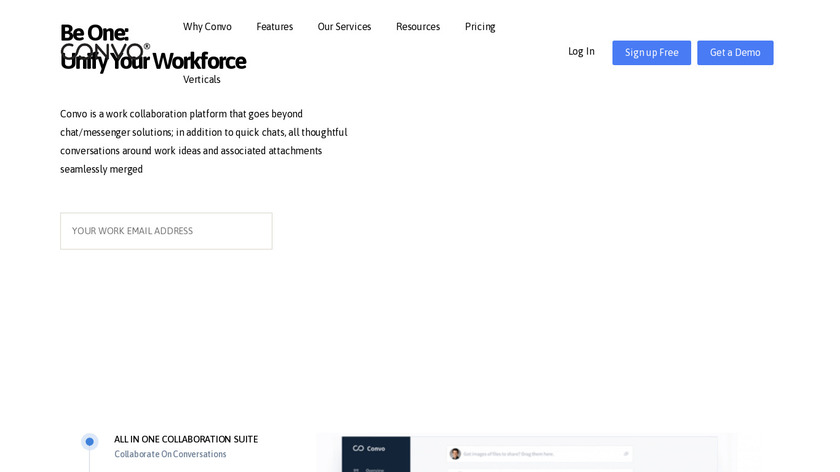
Task: Click the user avatar in the app preview
Action: click(x=455, y=453)
